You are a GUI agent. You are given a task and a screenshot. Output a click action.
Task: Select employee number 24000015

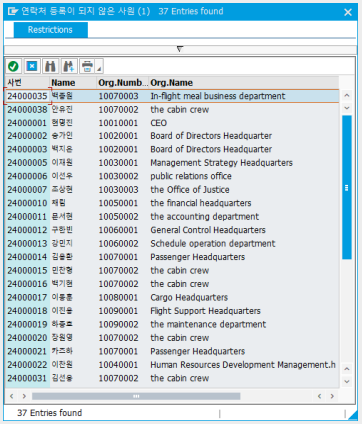27,270
